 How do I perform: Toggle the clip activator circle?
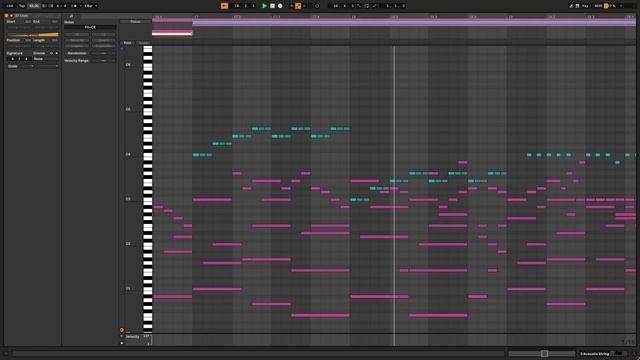7,16
